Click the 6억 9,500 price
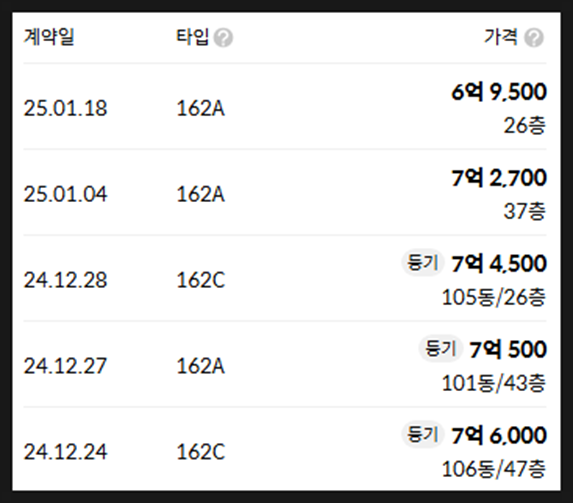 pyautogui.click(x=499, y=92)
